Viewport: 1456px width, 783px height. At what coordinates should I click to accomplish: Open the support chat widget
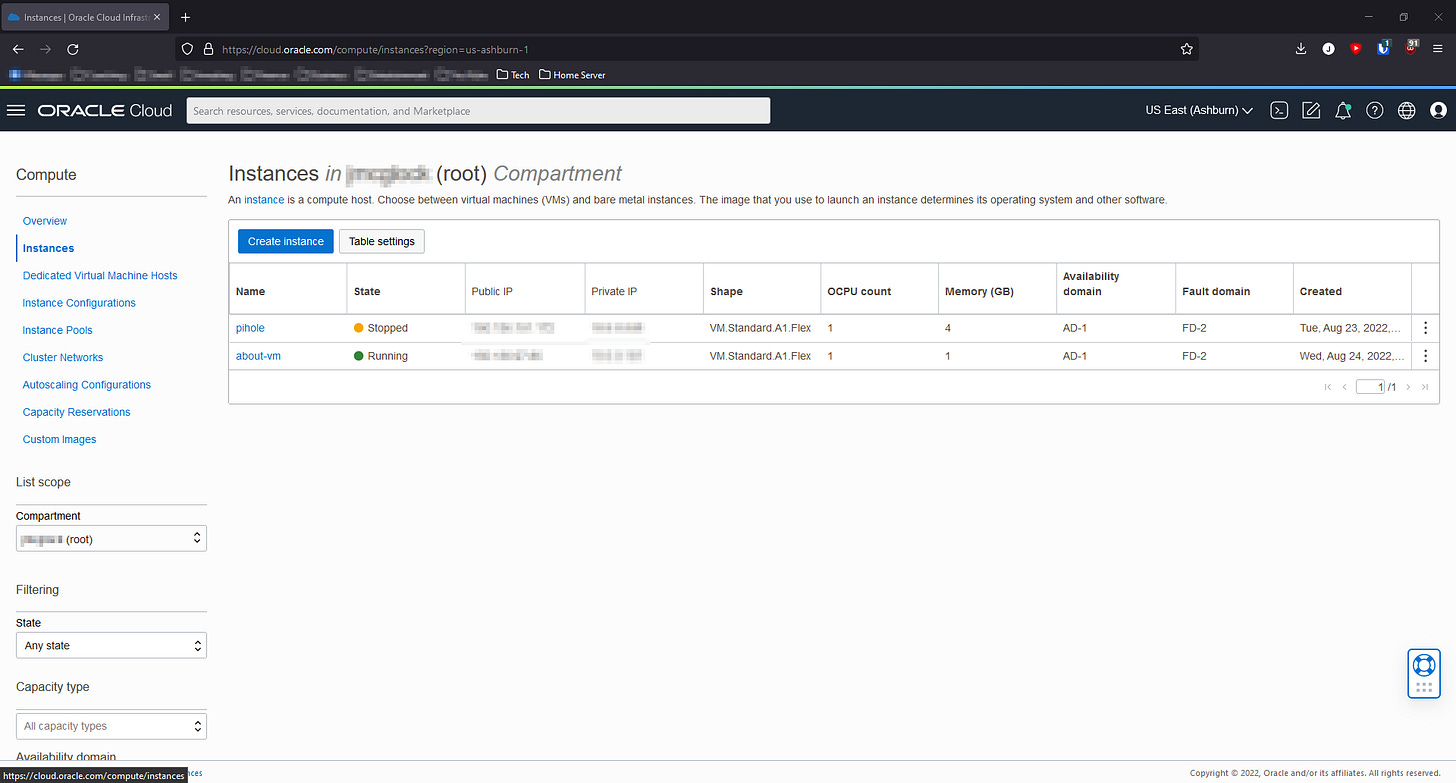click(1423, 672)
